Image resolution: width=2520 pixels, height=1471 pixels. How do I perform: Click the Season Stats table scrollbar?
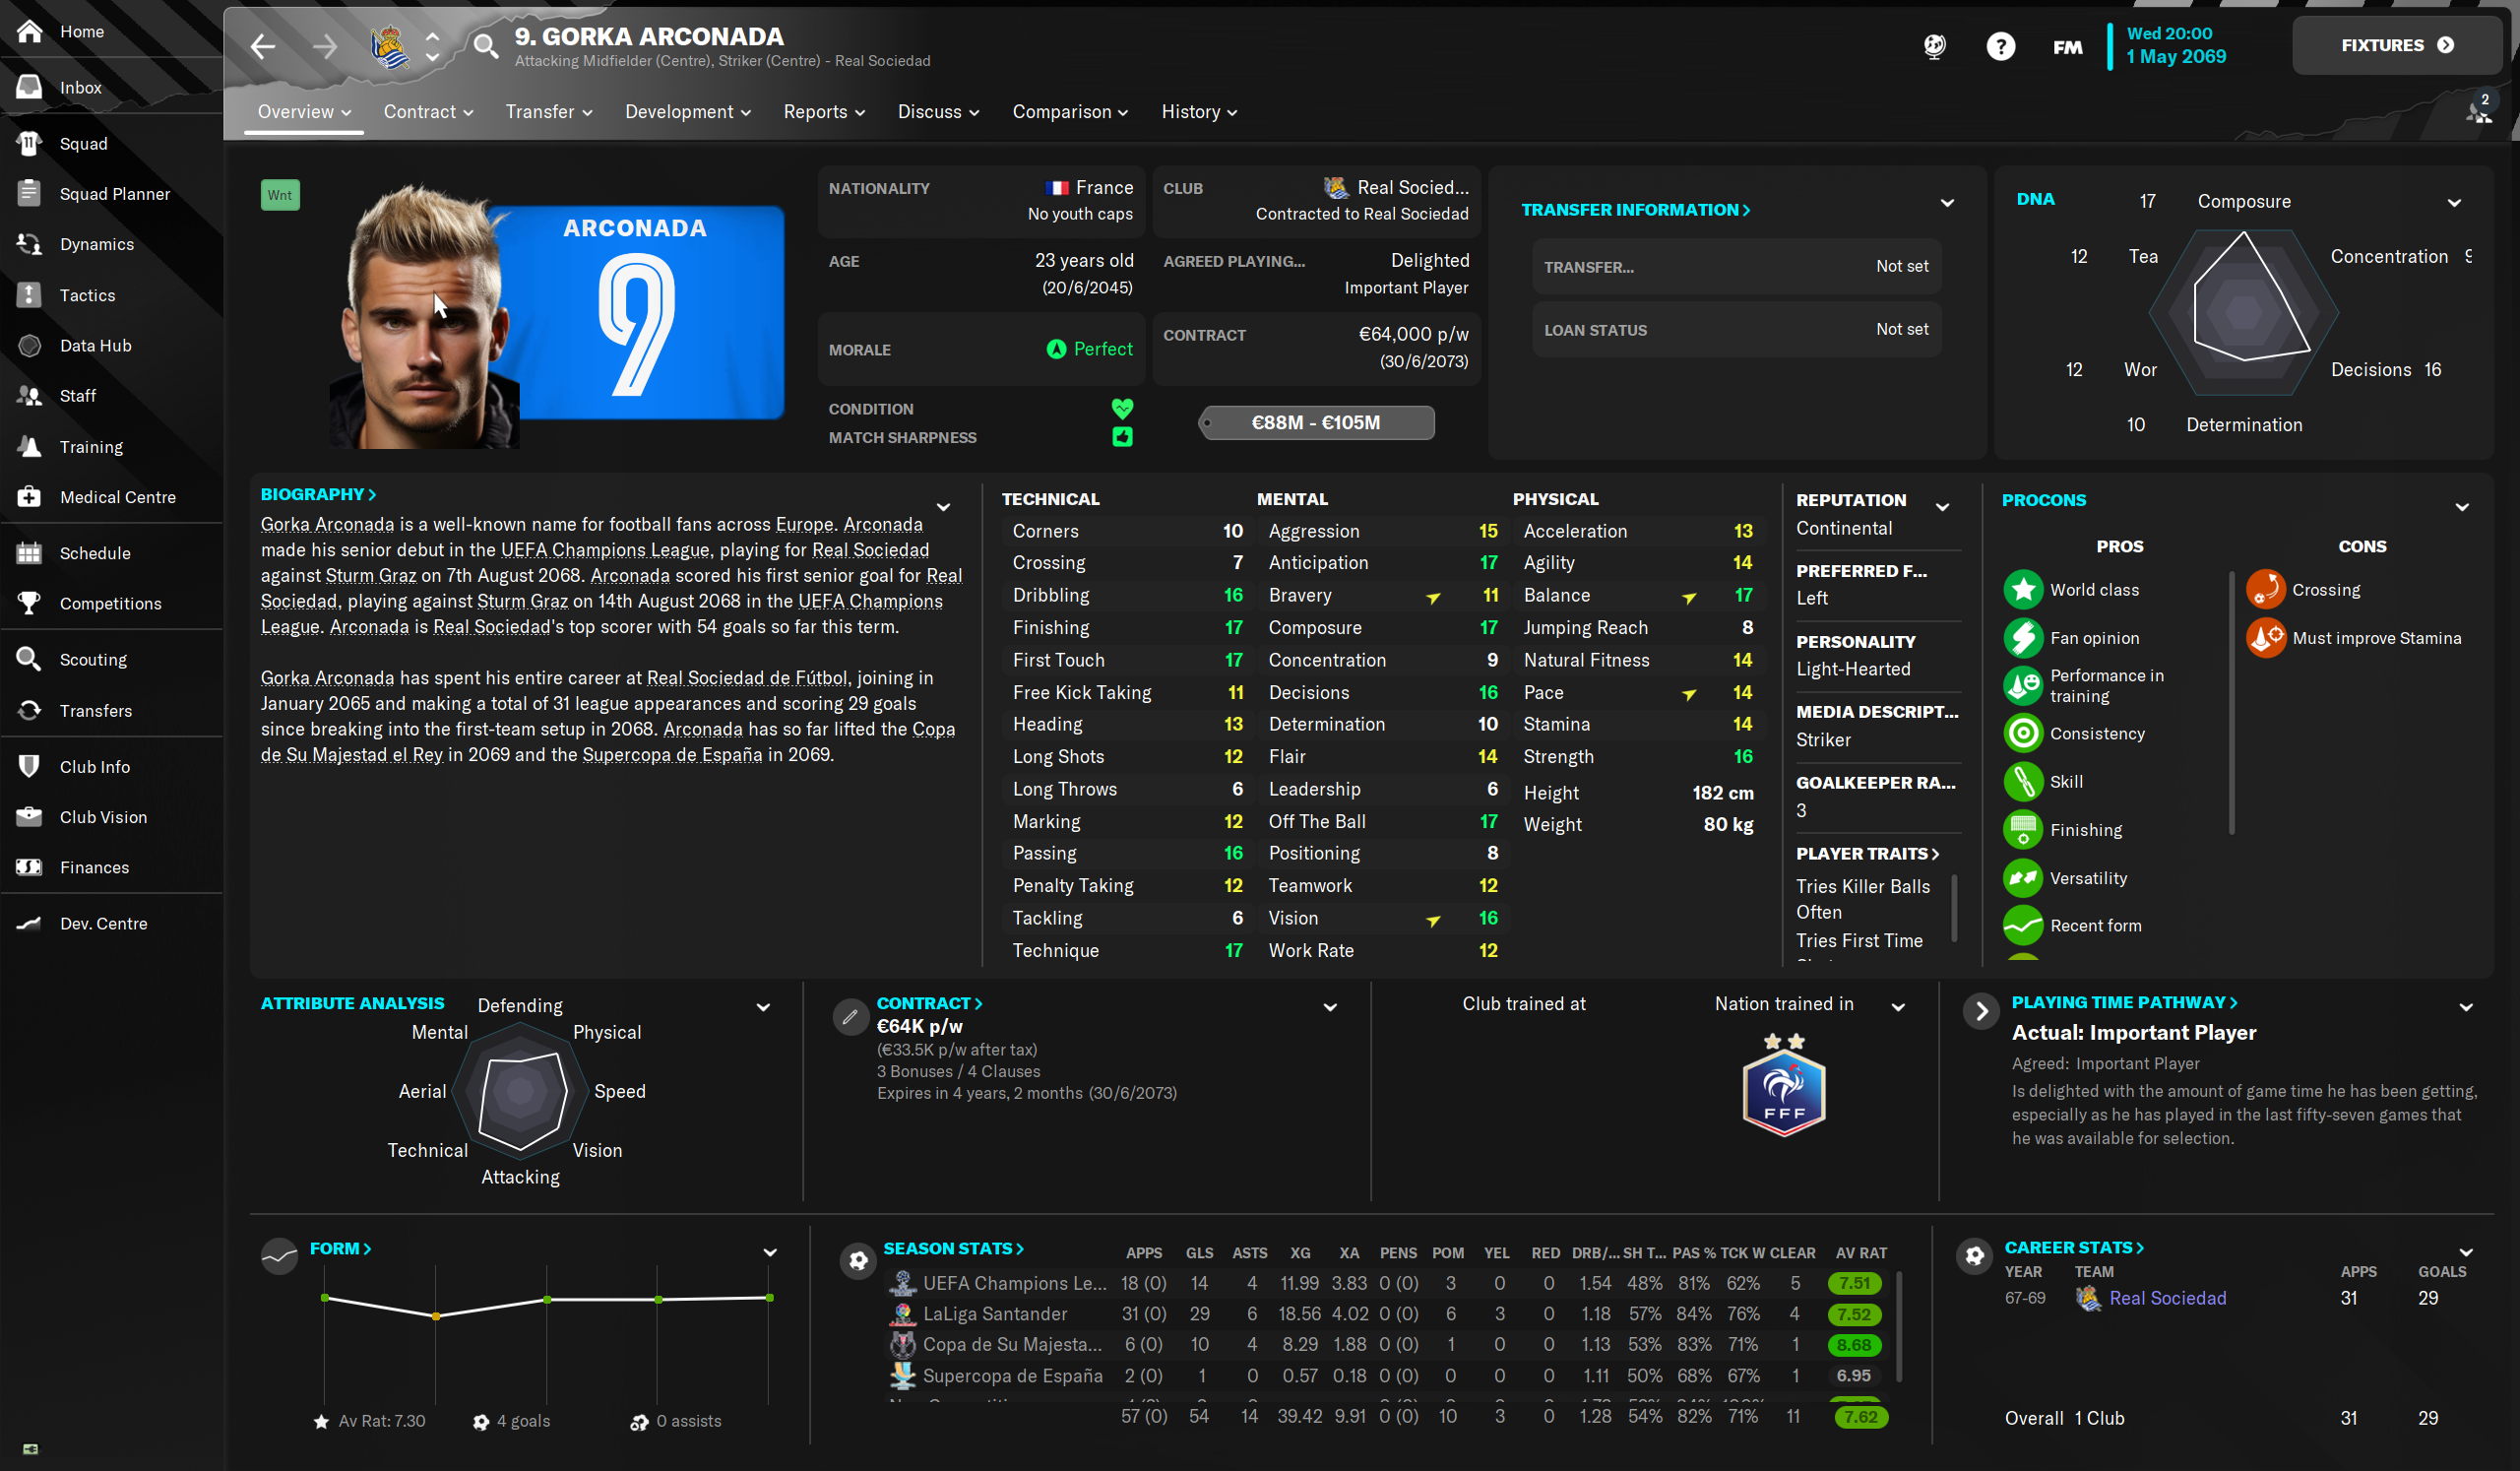pyautogui.click(x=1899, y=1326)
